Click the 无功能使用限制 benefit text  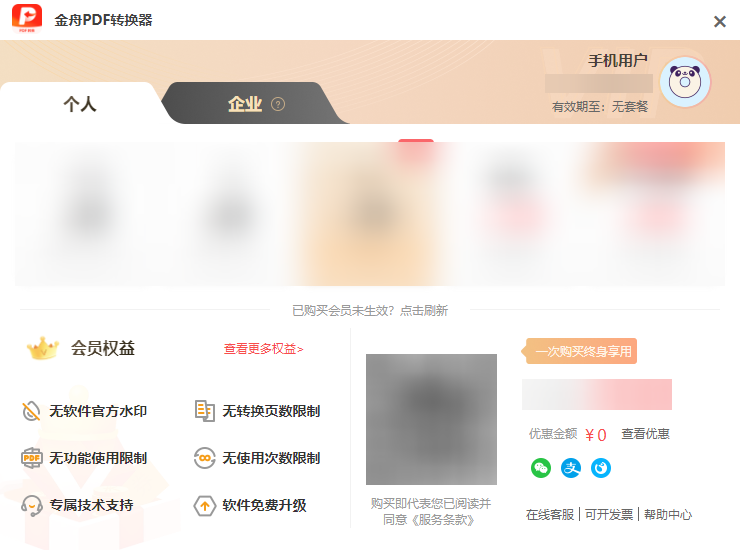point(98,458)
